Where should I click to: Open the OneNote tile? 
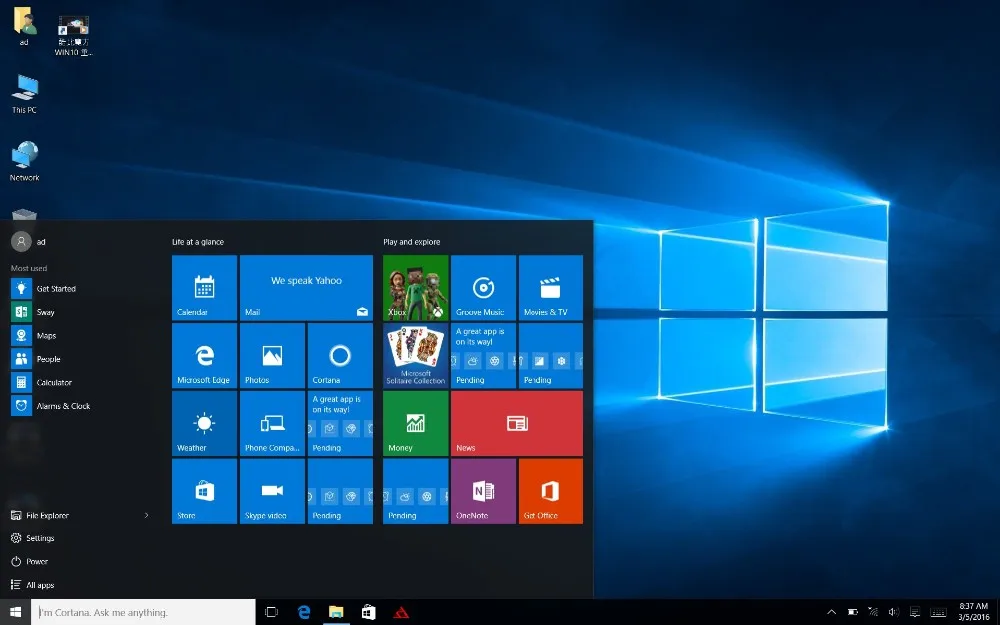tap(483, 491)
